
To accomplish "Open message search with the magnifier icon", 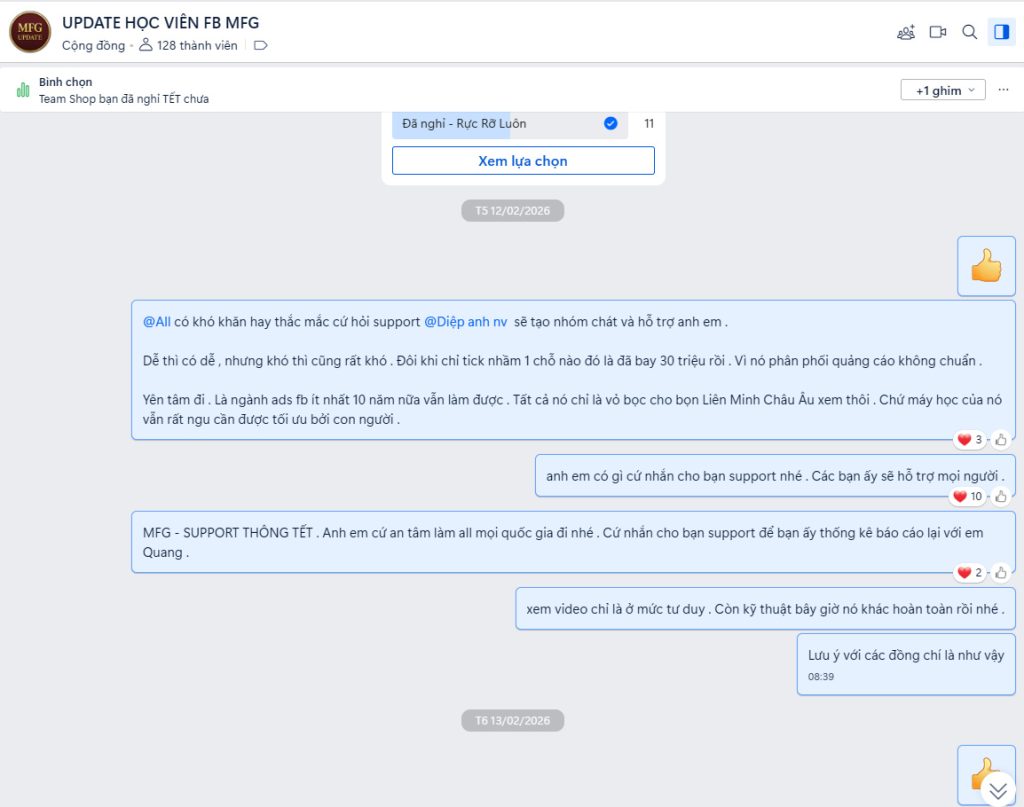I will pyautogui.click(x=969, y=32).
